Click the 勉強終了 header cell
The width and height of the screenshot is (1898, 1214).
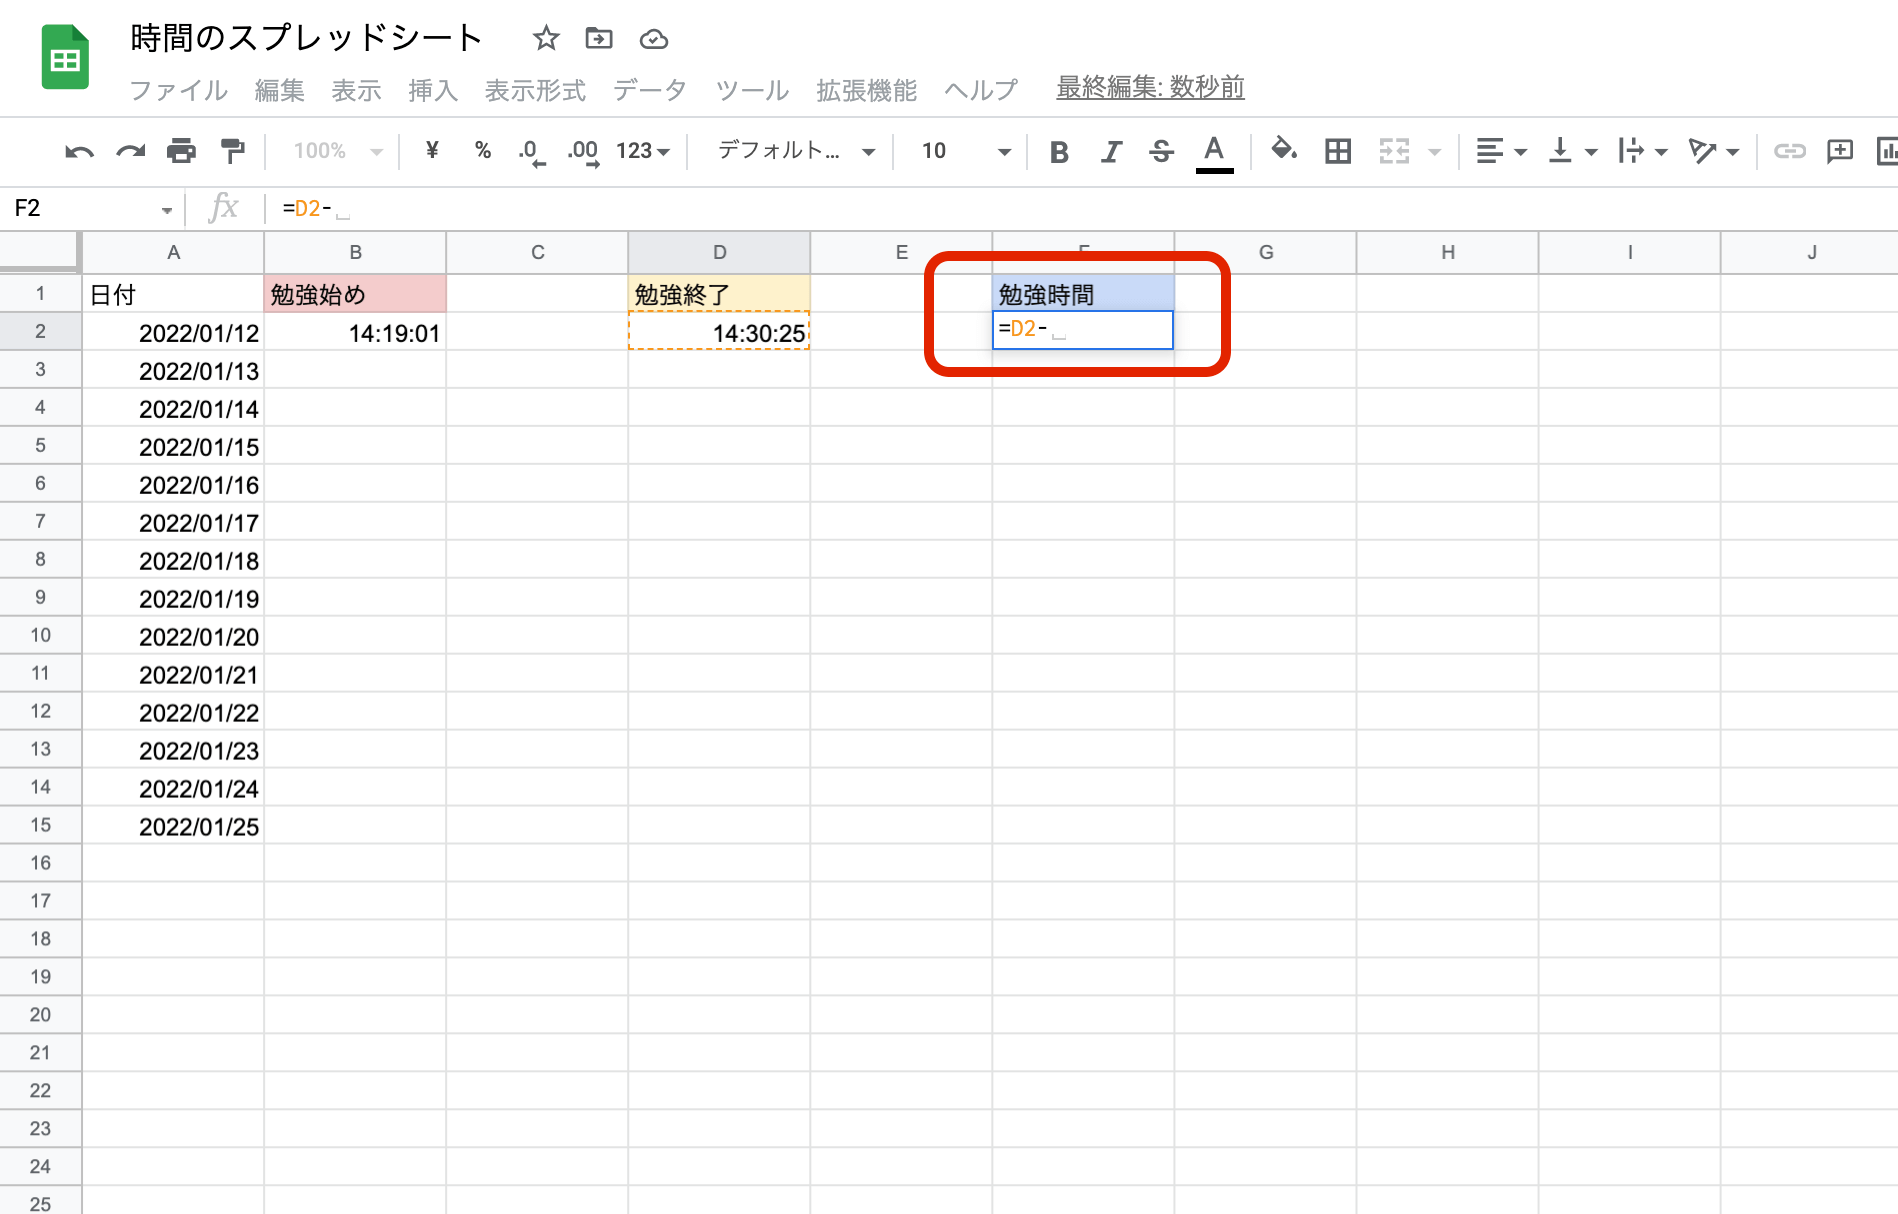[719, 294]
